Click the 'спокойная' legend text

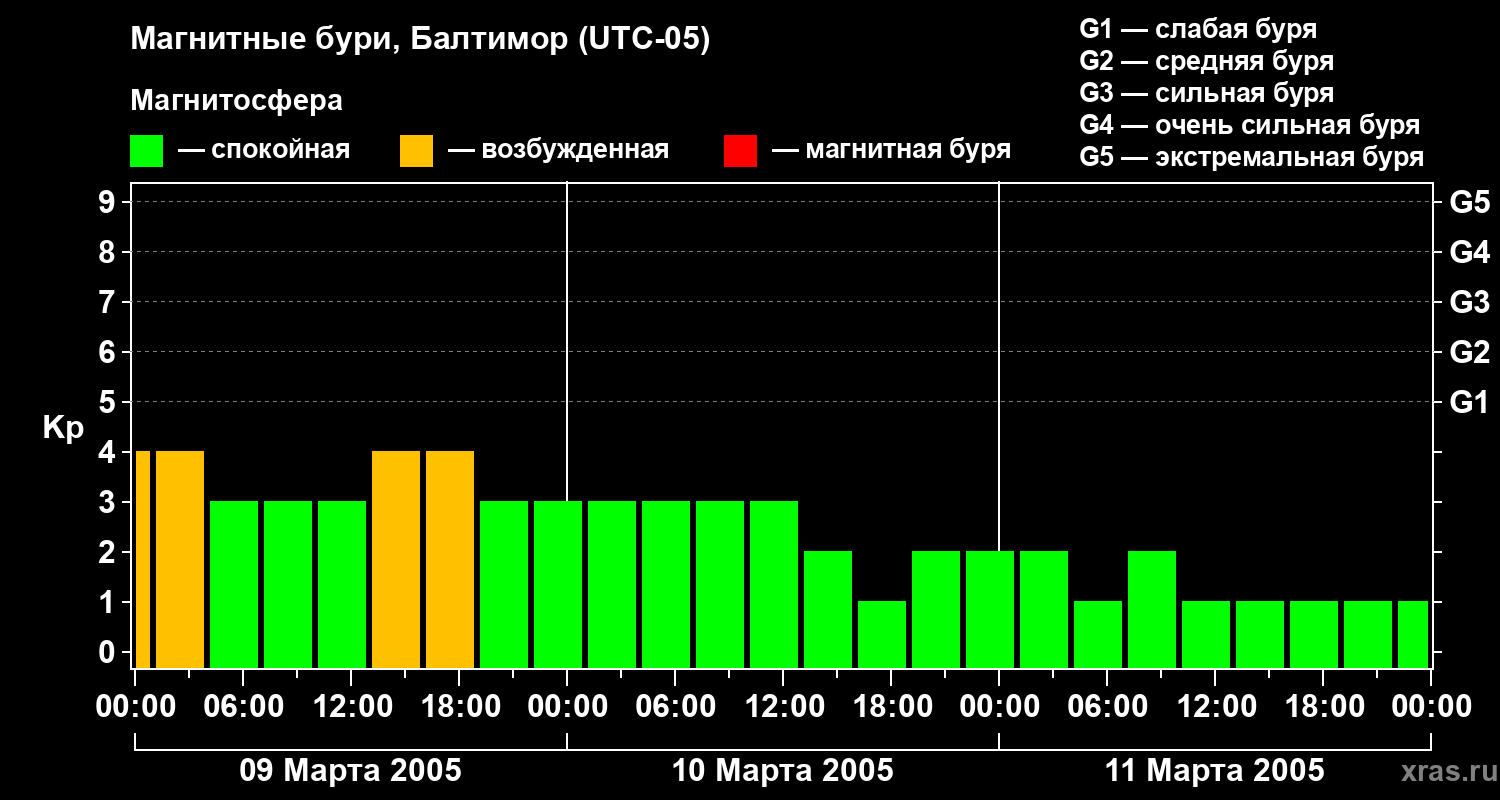279,150
